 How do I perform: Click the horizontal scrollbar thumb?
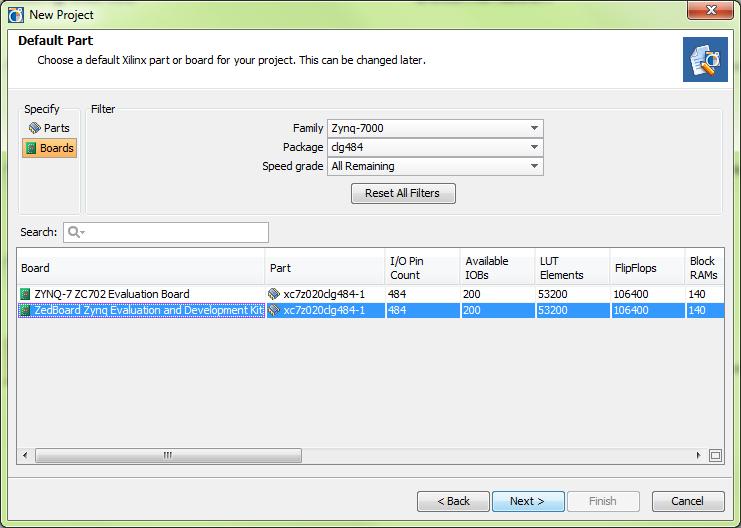click(x=168, y=455)
